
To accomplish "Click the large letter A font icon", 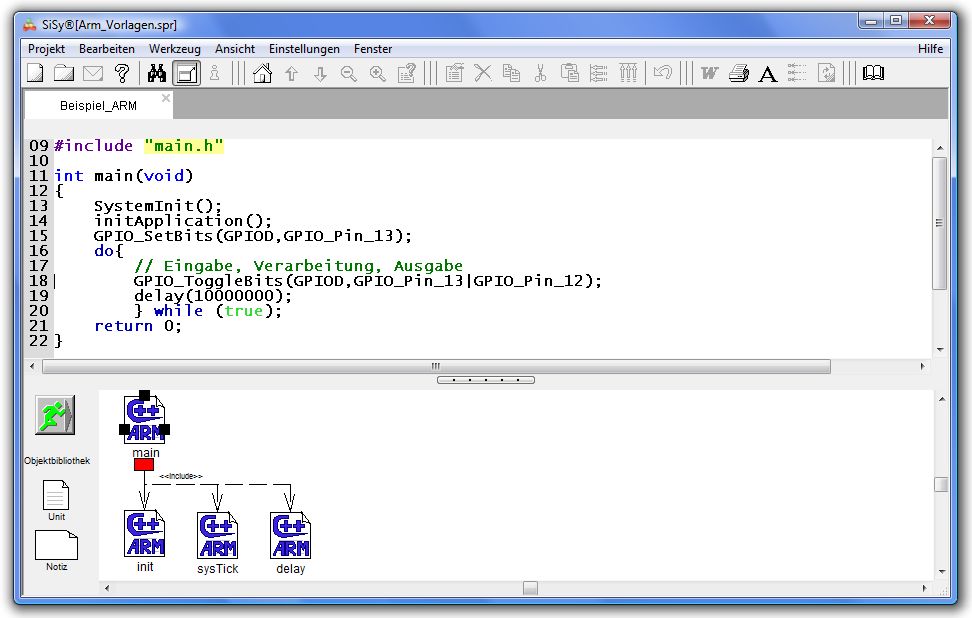I will click(x=767, y=74).
